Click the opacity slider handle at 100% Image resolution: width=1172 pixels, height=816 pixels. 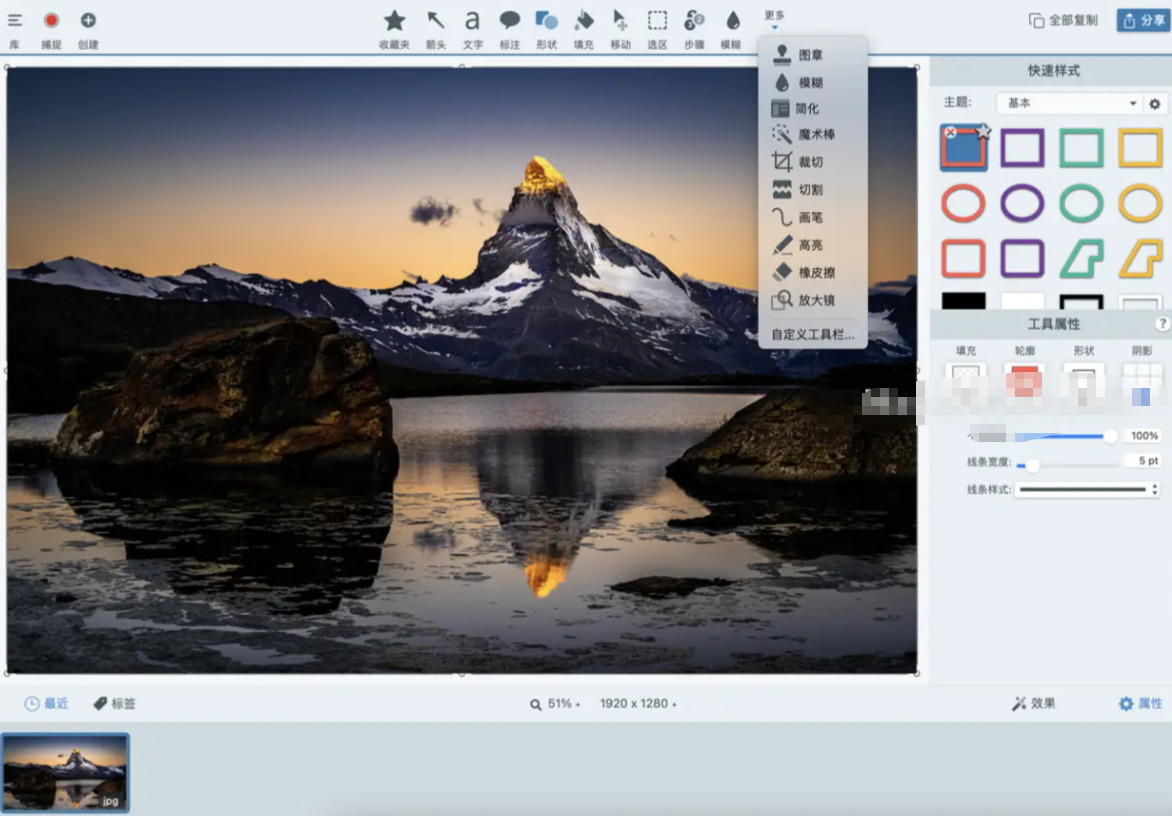click(1110, 436)
